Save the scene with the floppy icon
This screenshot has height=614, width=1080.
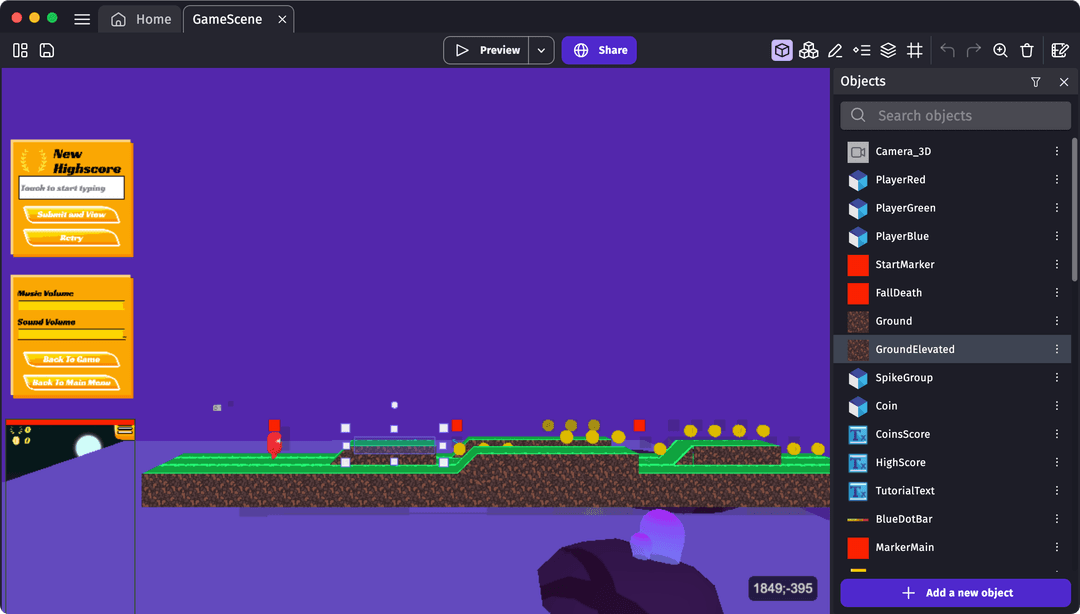(x=46, y=49)
